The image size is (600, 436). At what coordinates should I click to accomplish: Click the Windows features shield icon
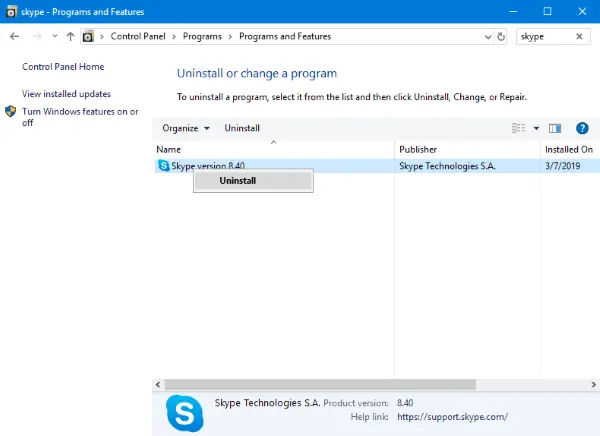[x=11, y=111]
